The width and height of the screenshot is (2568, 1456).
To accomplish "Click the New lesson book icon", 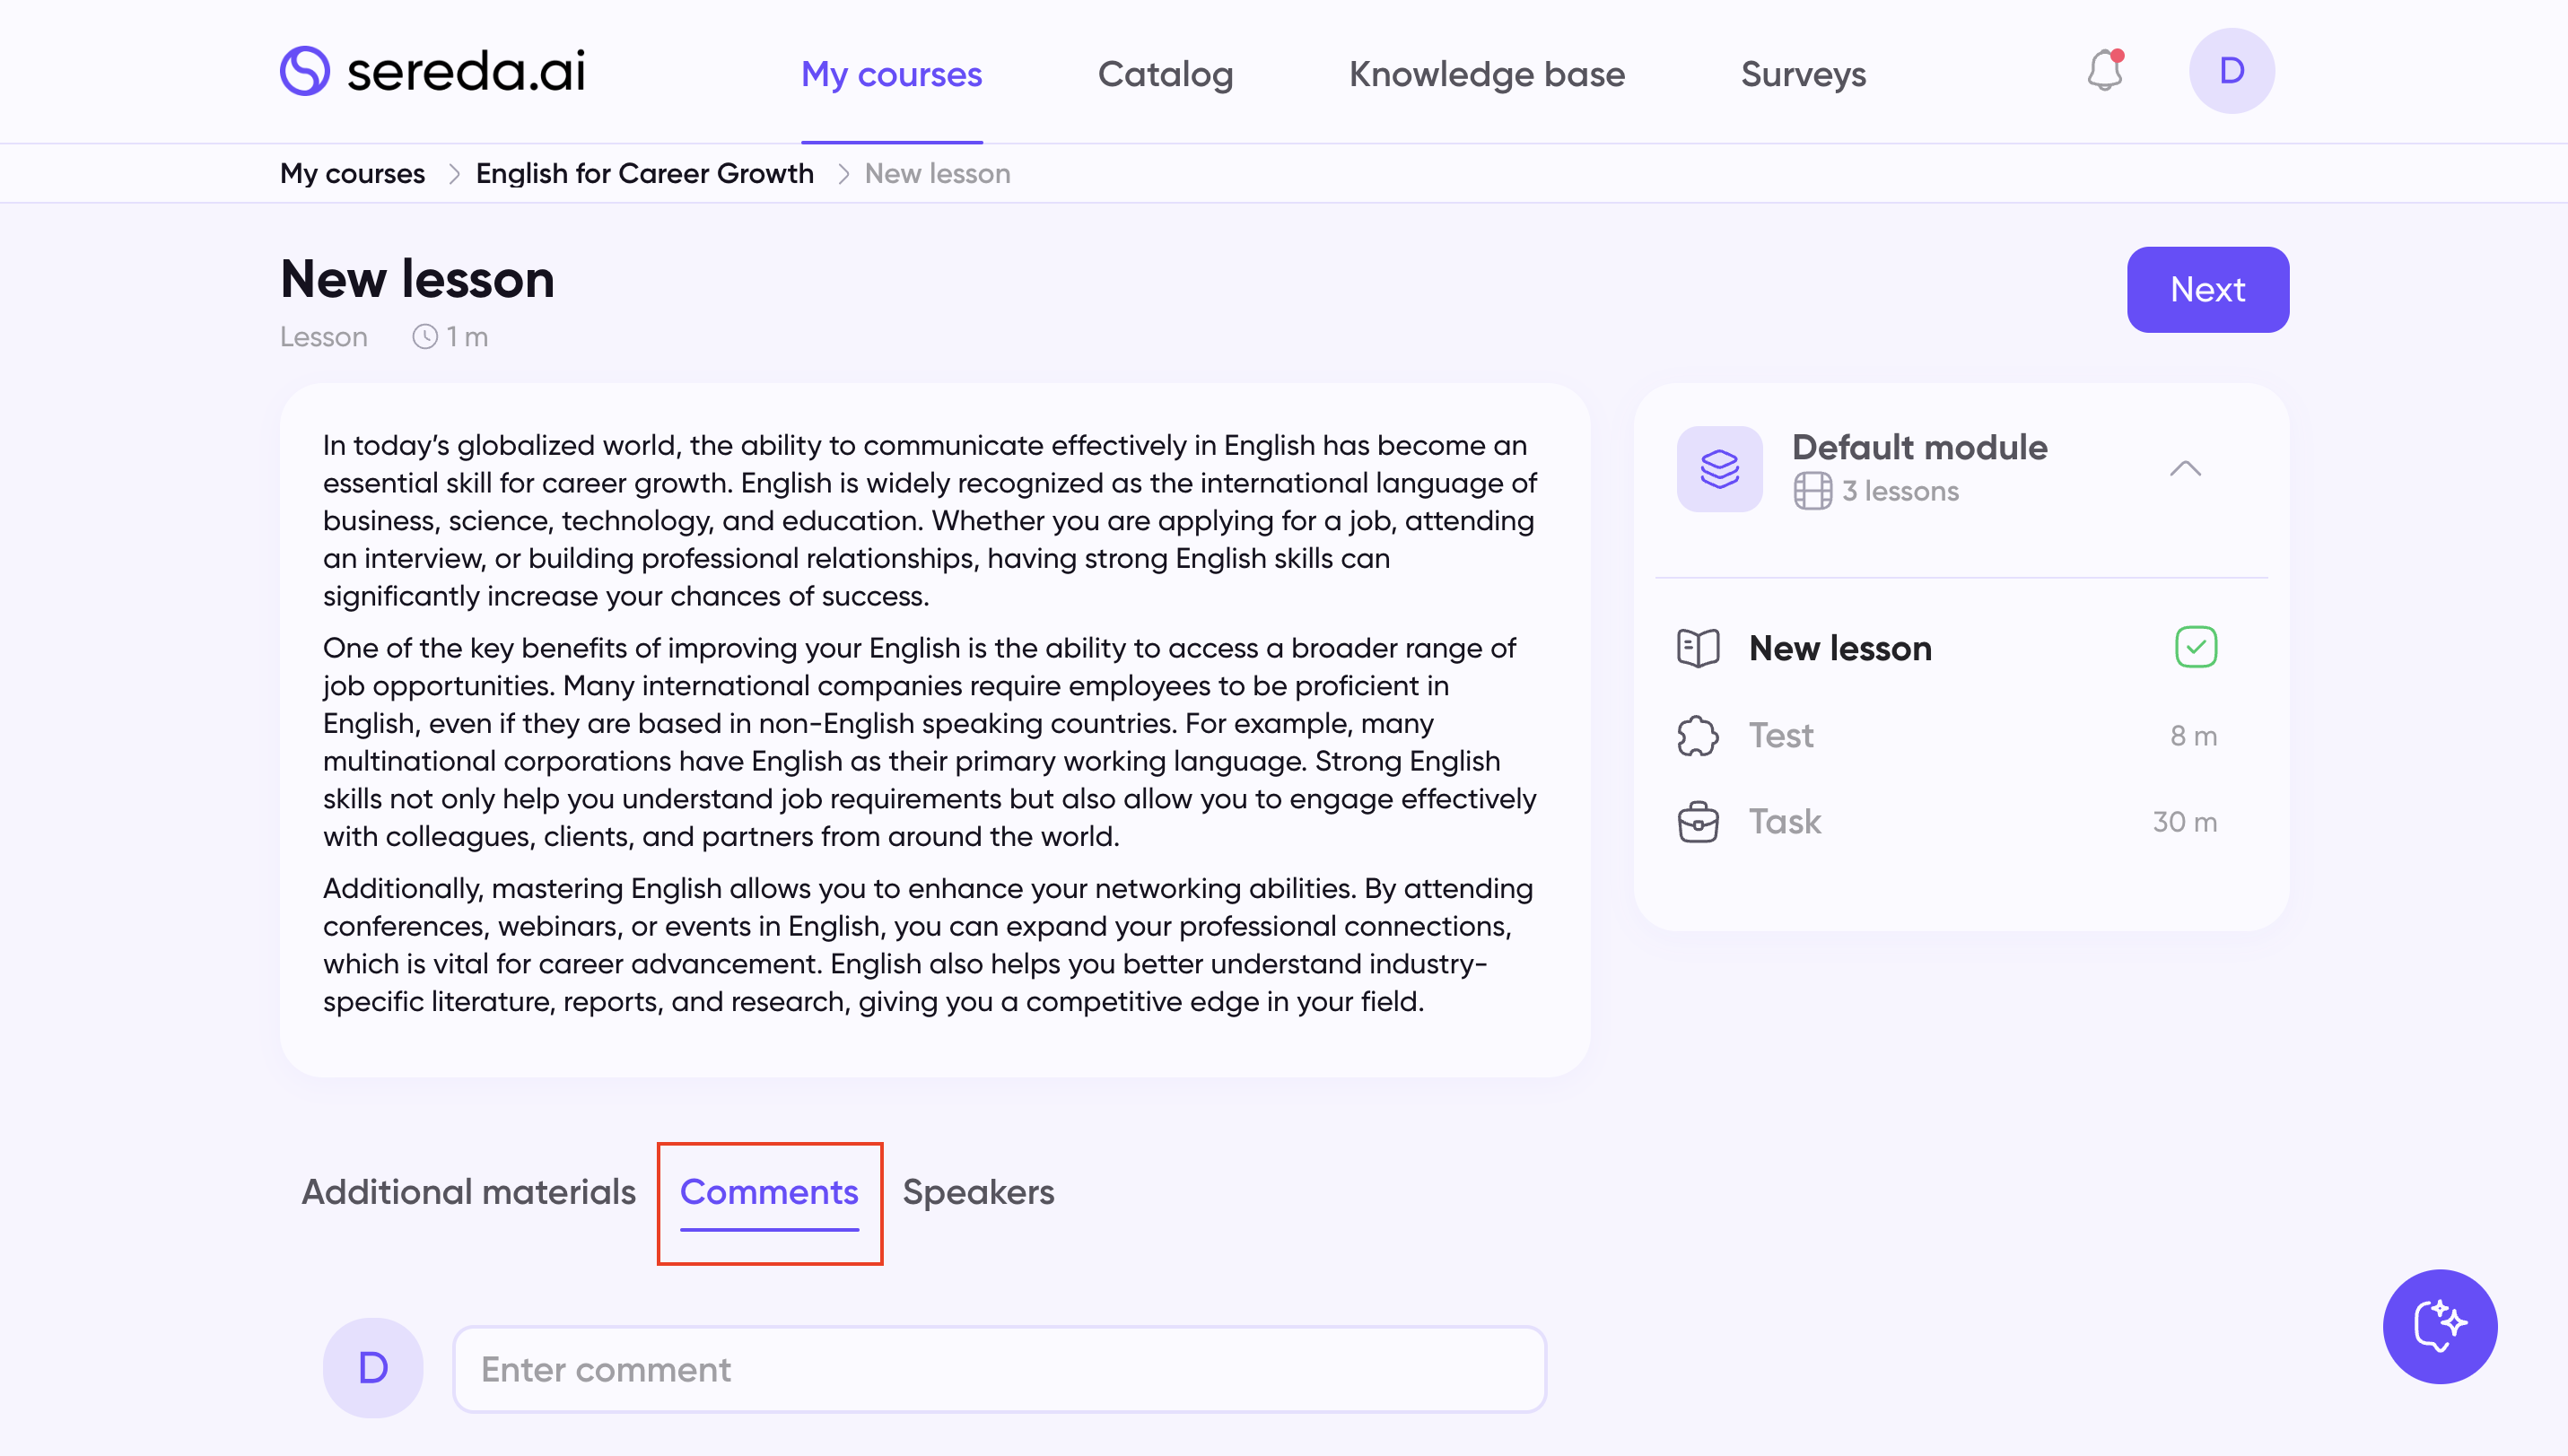I will pos(1698,648).
